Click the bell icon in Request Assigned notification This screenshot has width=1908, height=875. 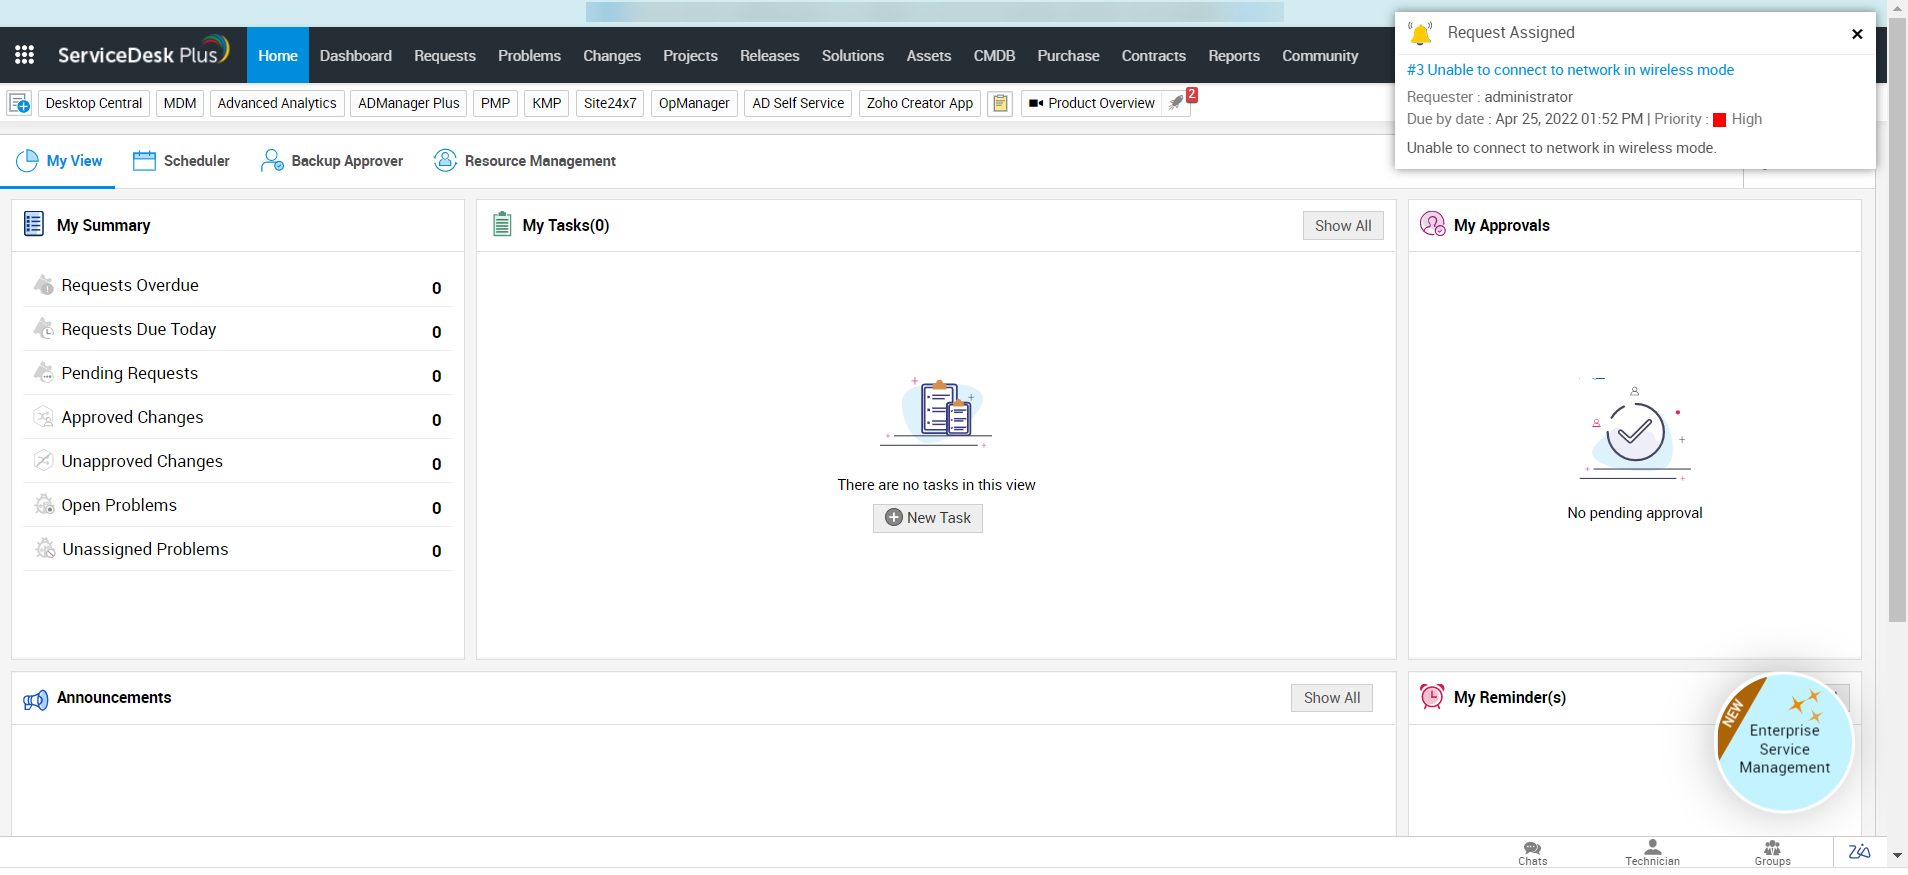point(1420,33)
